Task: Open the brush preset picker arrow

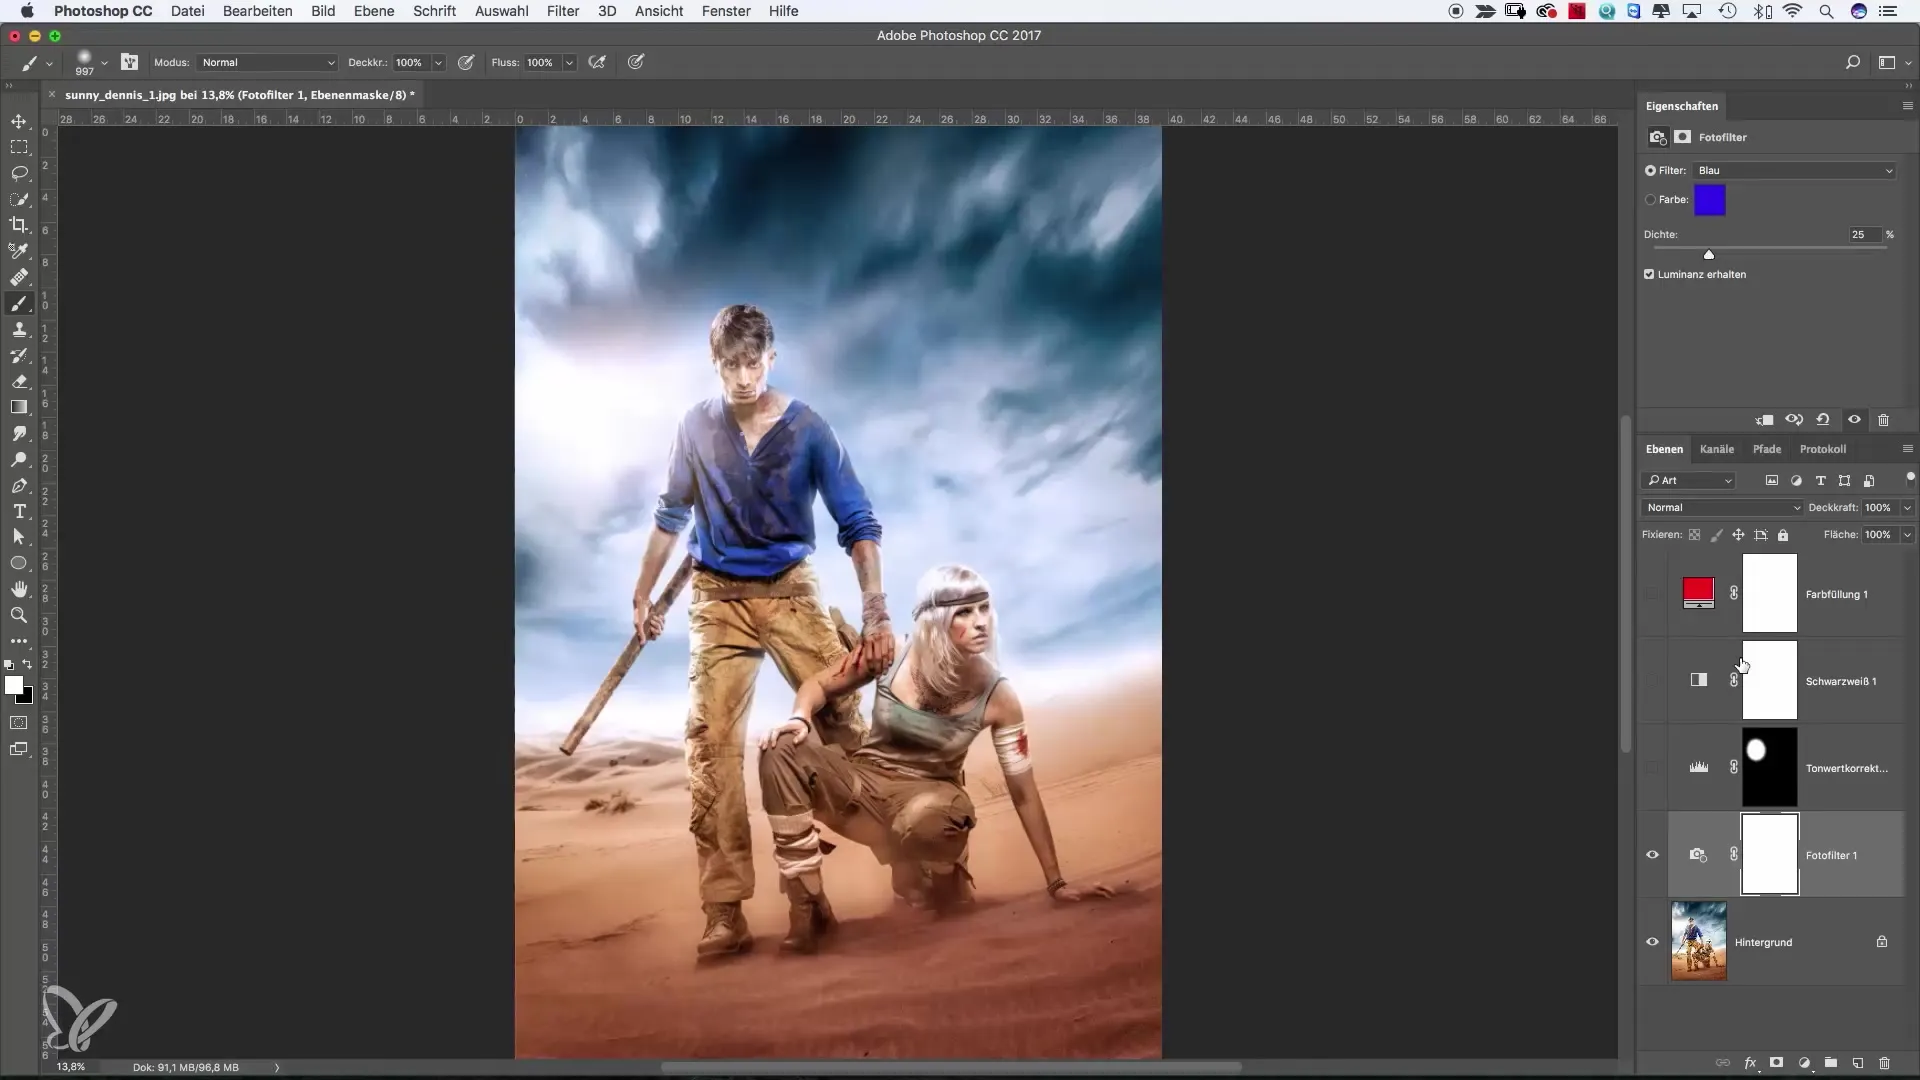Action: [x=104, y=63]
